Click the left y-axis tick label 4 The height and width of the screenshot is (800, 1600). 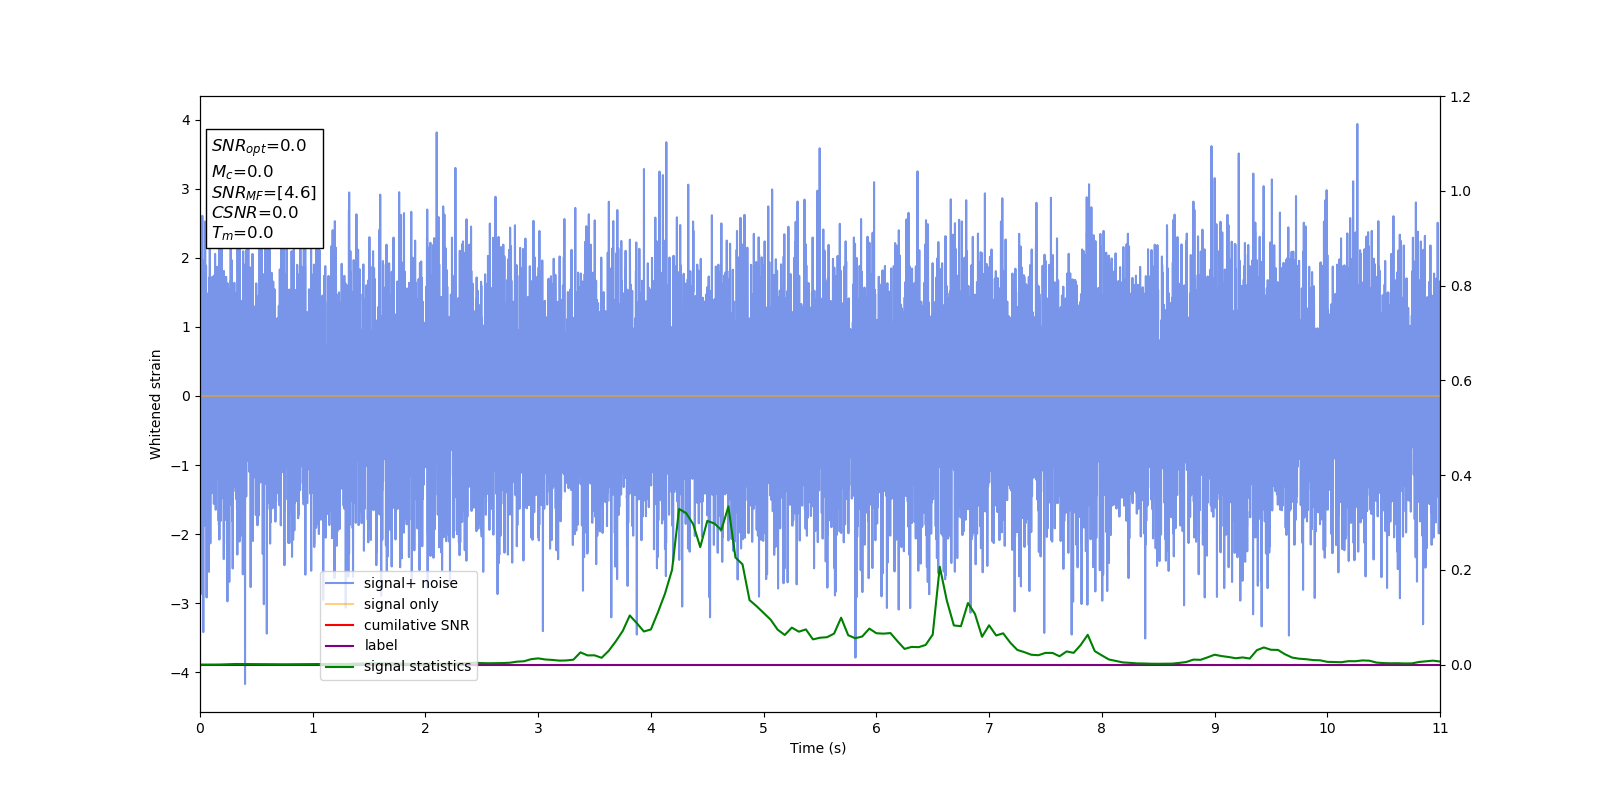coord(186,120)
